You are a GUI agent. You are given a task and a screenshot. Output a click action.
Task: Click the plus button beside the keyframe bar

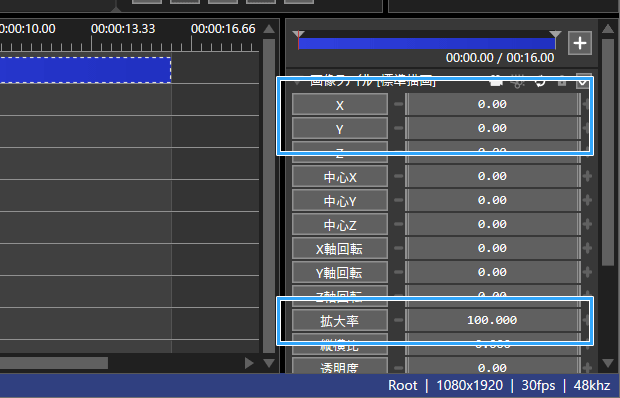580,43
